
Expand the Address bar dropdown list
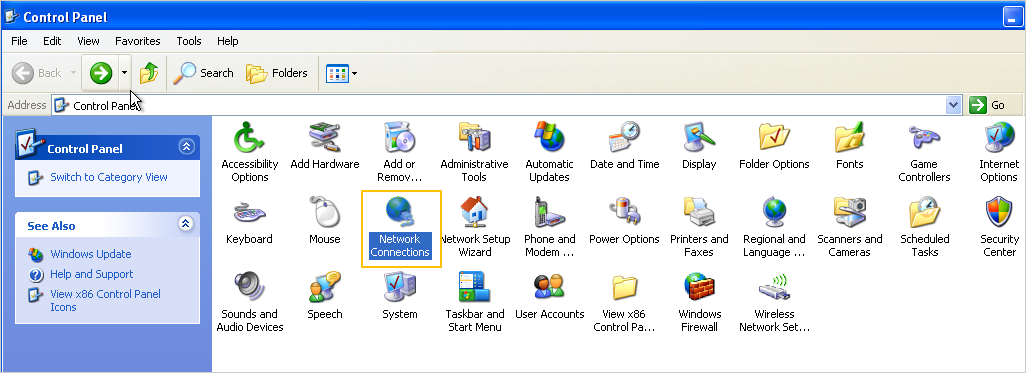tap(953, 105)
